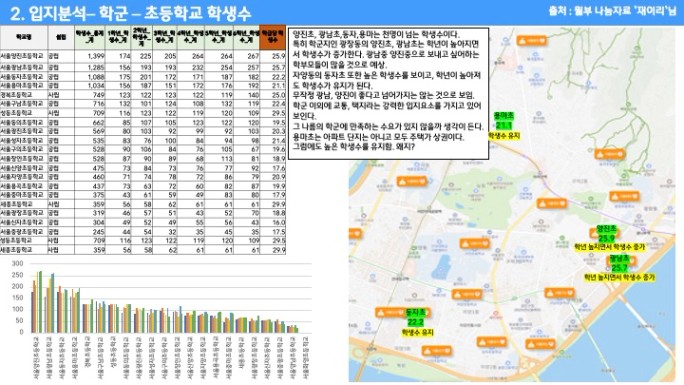Click the green '동자초' label on map
This screenshot has height=385, width=684.
[415, 313]
